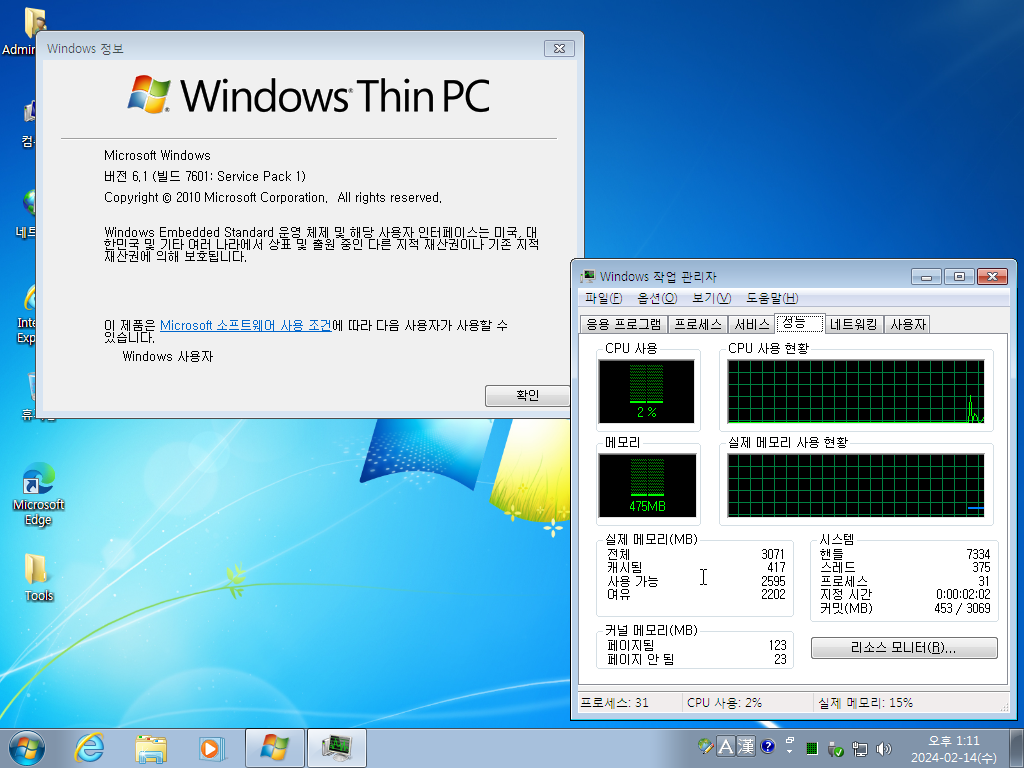Open the 도움말(H) menu
Viewport: 1024px width, 768px height.
(772, 298)
